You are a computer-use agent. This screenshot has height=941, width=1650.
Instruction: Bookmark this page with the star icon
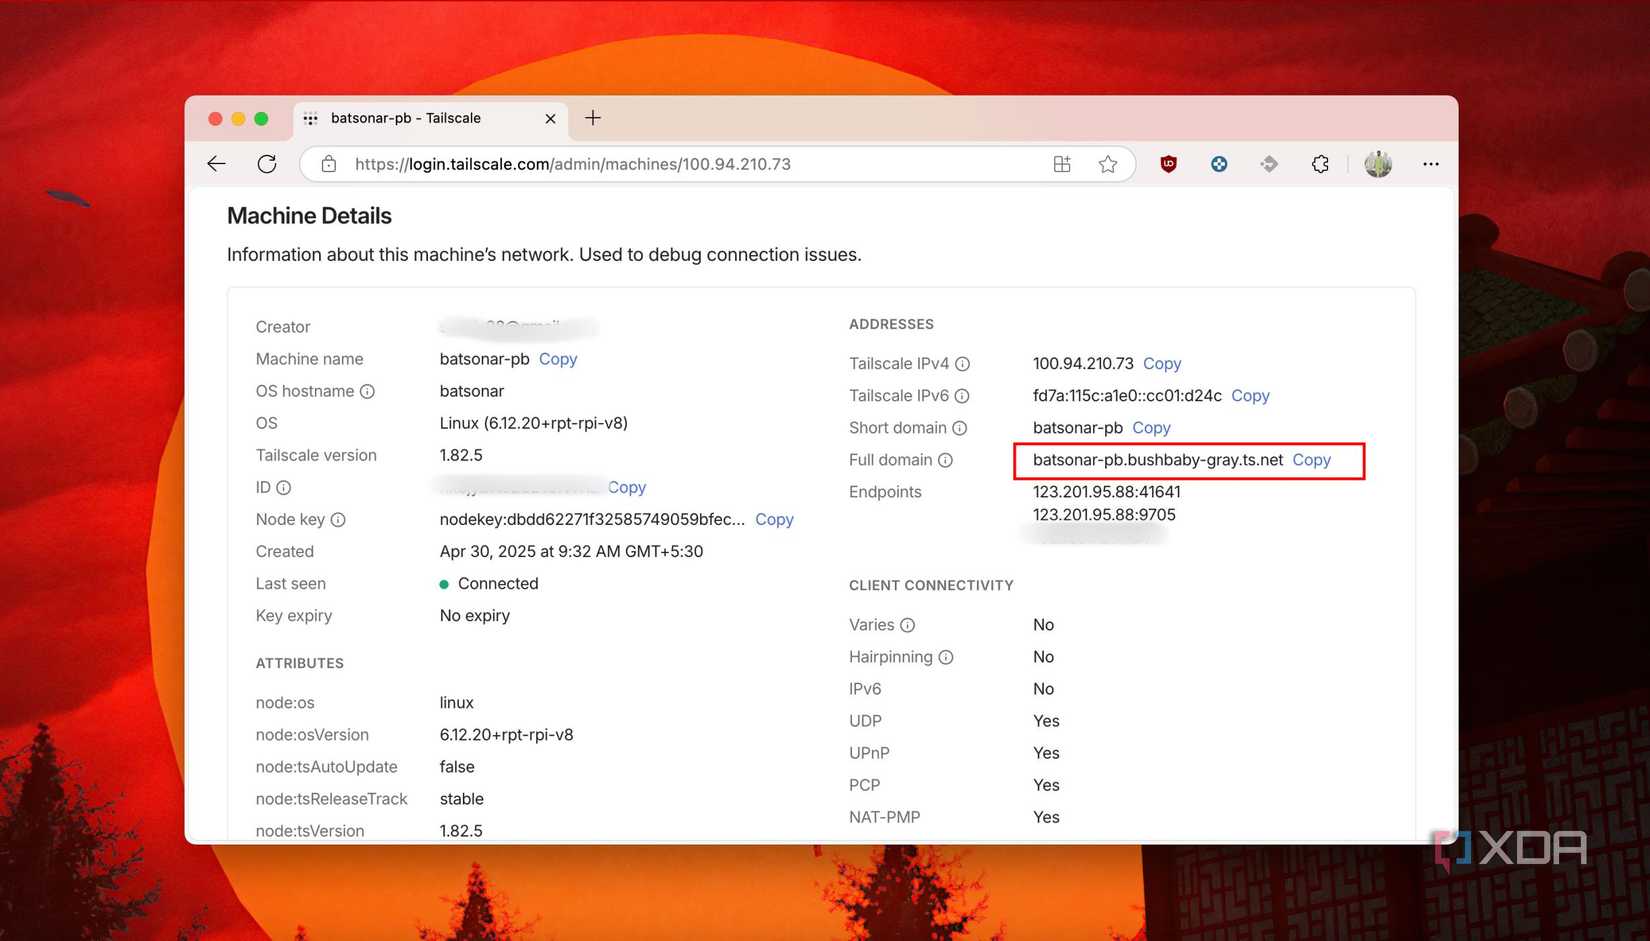tap(1108, 164)
